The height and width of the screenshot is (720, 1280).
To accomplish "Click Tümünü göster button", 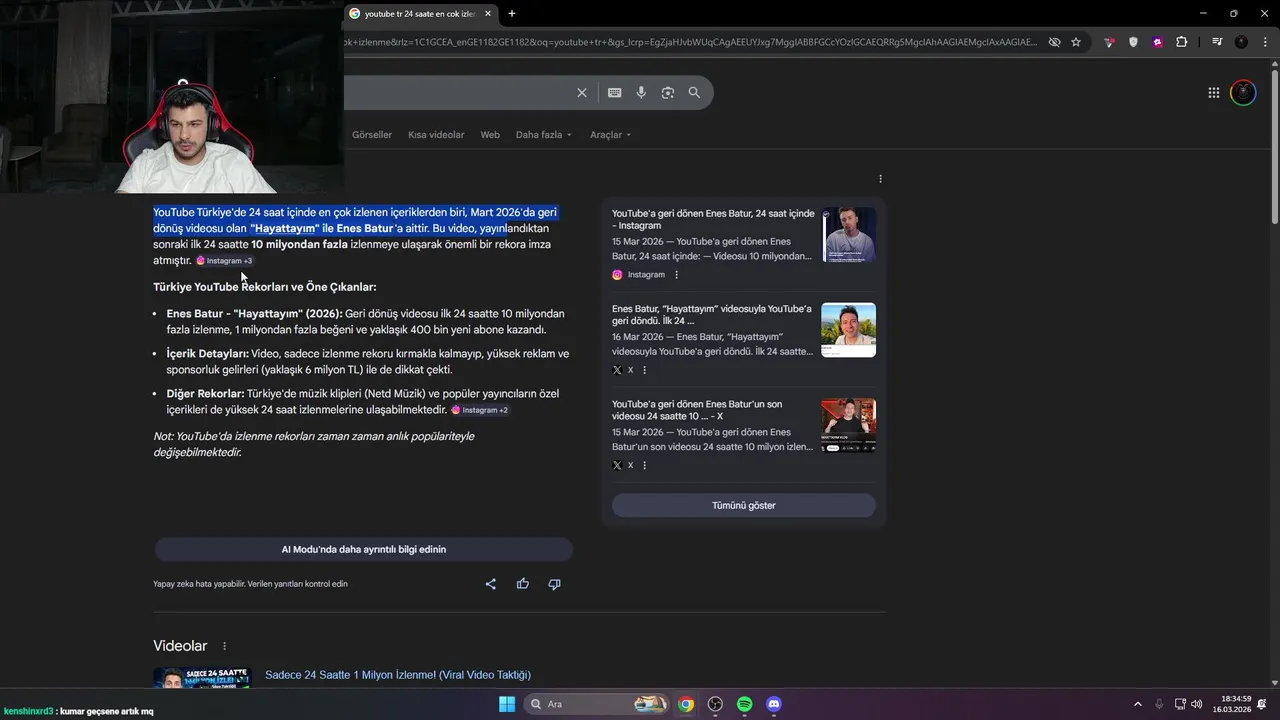I will (744, 505).
